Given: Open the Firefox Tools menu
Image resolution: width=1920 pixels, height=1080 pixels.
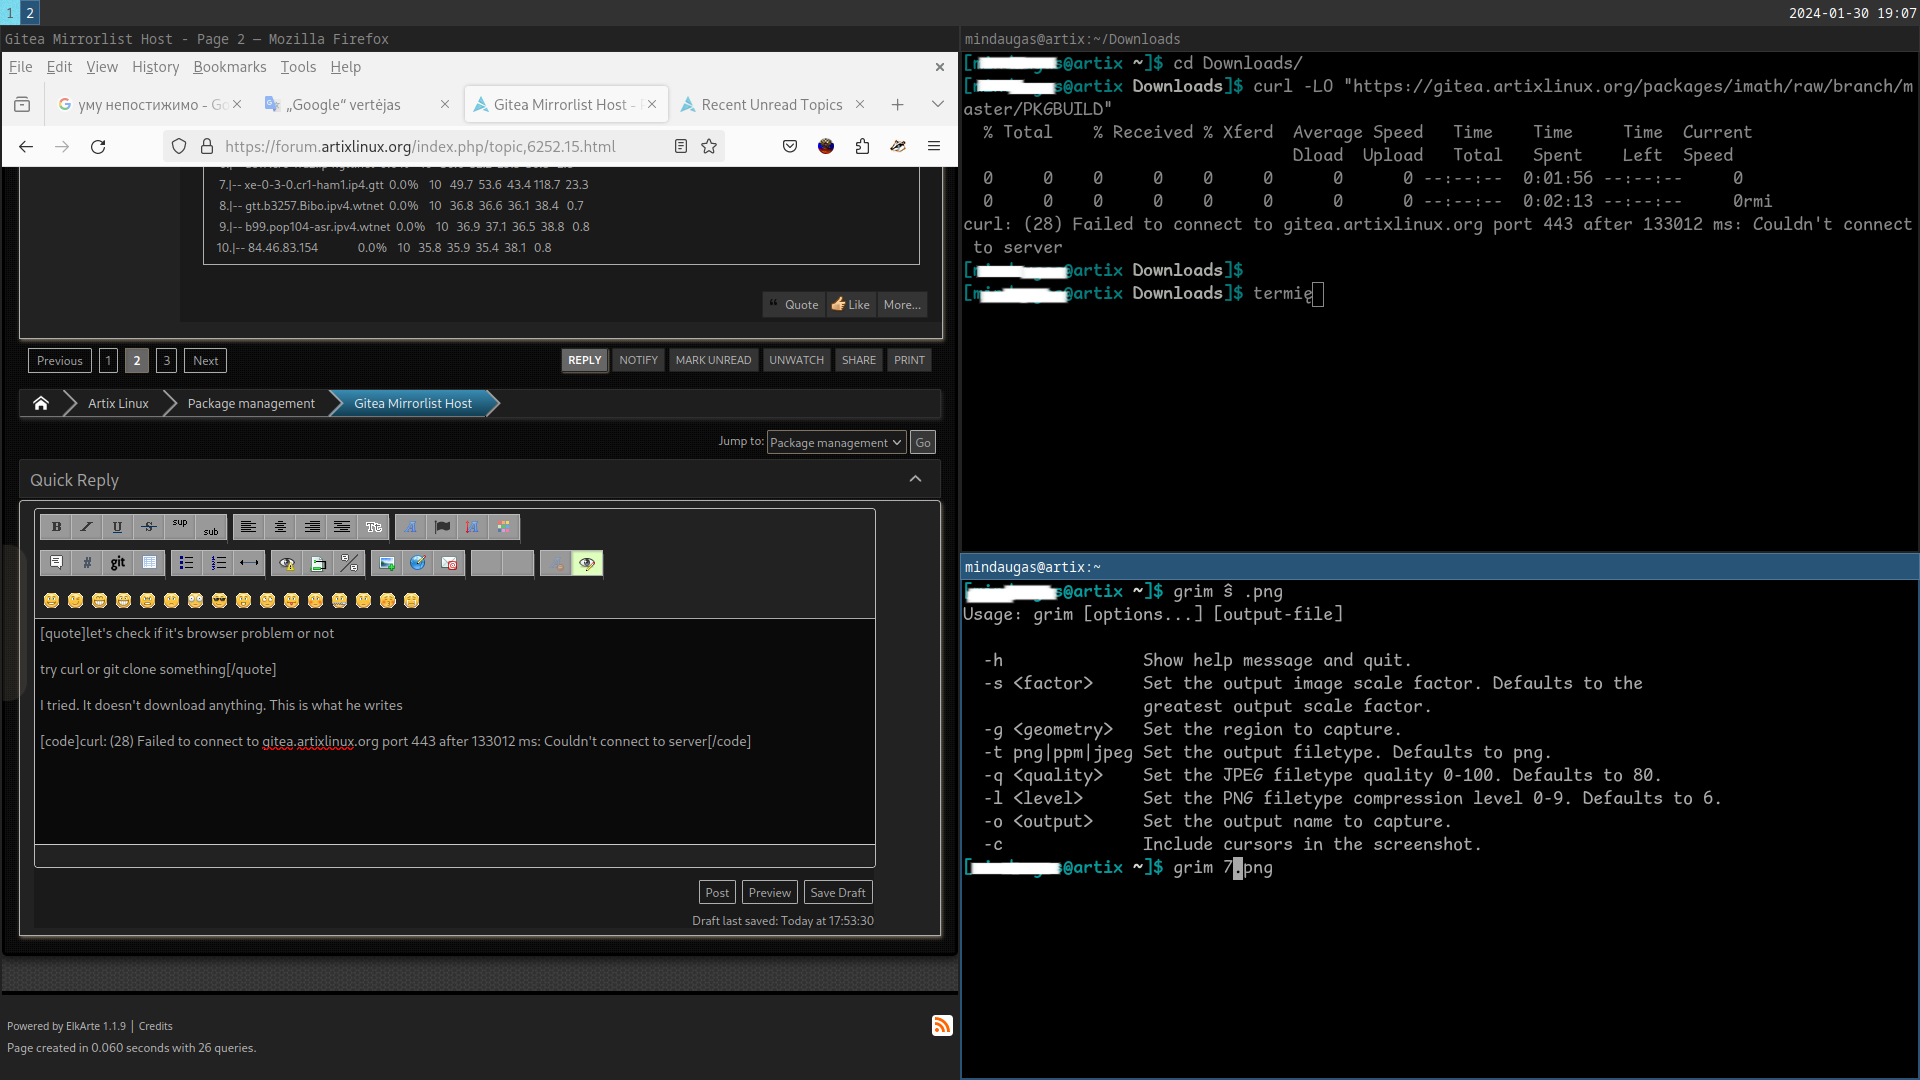Looking at the screenshot, I should click(298, 67).
